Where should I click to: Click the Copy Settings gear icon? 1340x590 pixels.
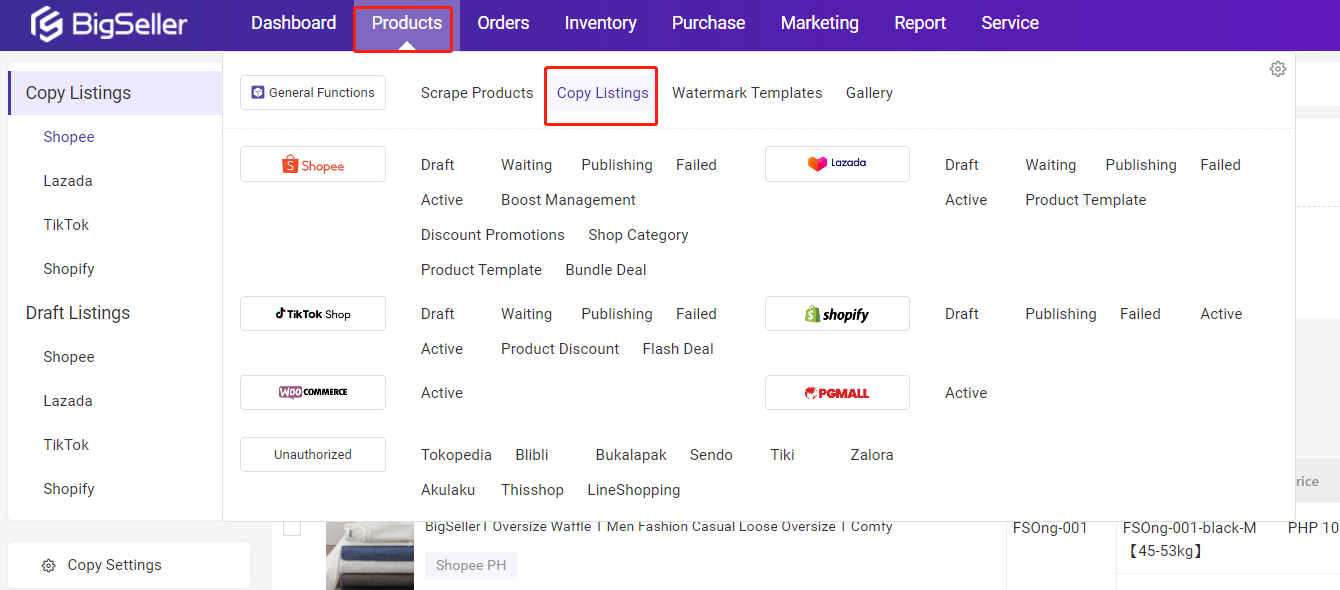(47, 565)
